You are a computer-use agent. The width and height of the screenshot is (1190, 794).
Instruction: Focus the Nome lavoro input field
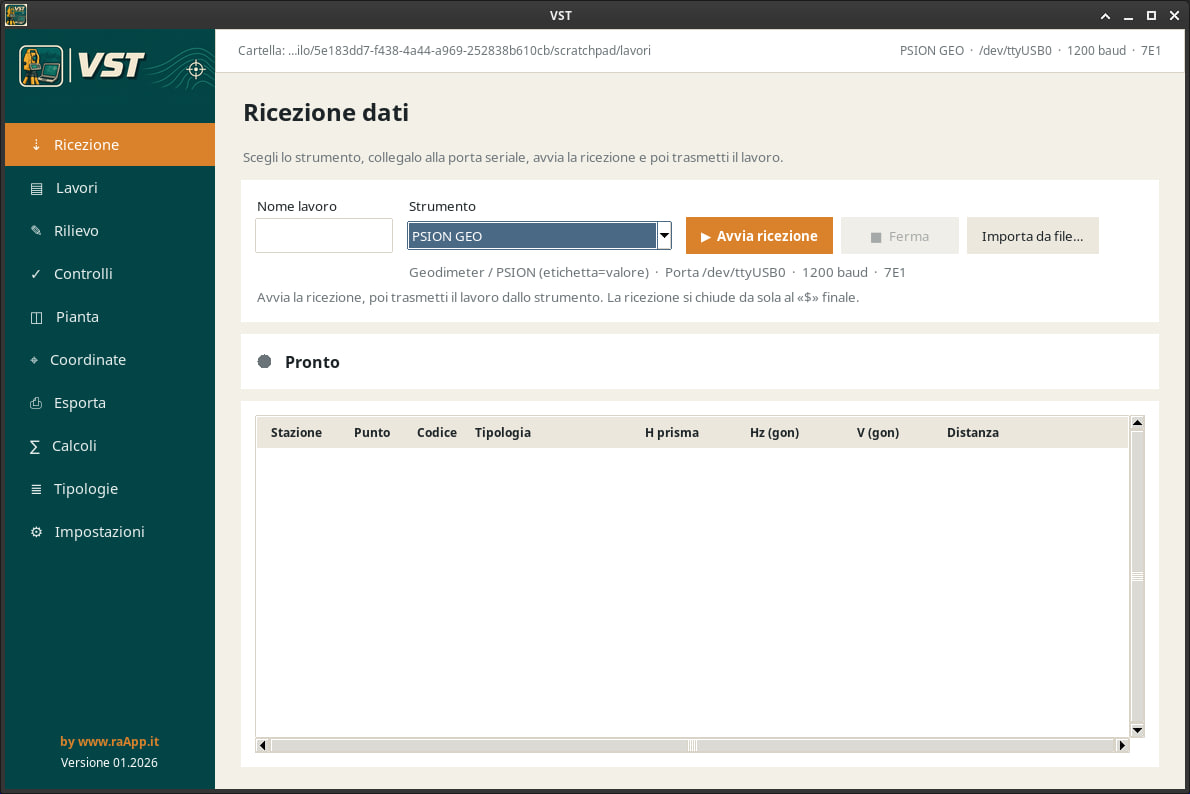pos(324,235)
